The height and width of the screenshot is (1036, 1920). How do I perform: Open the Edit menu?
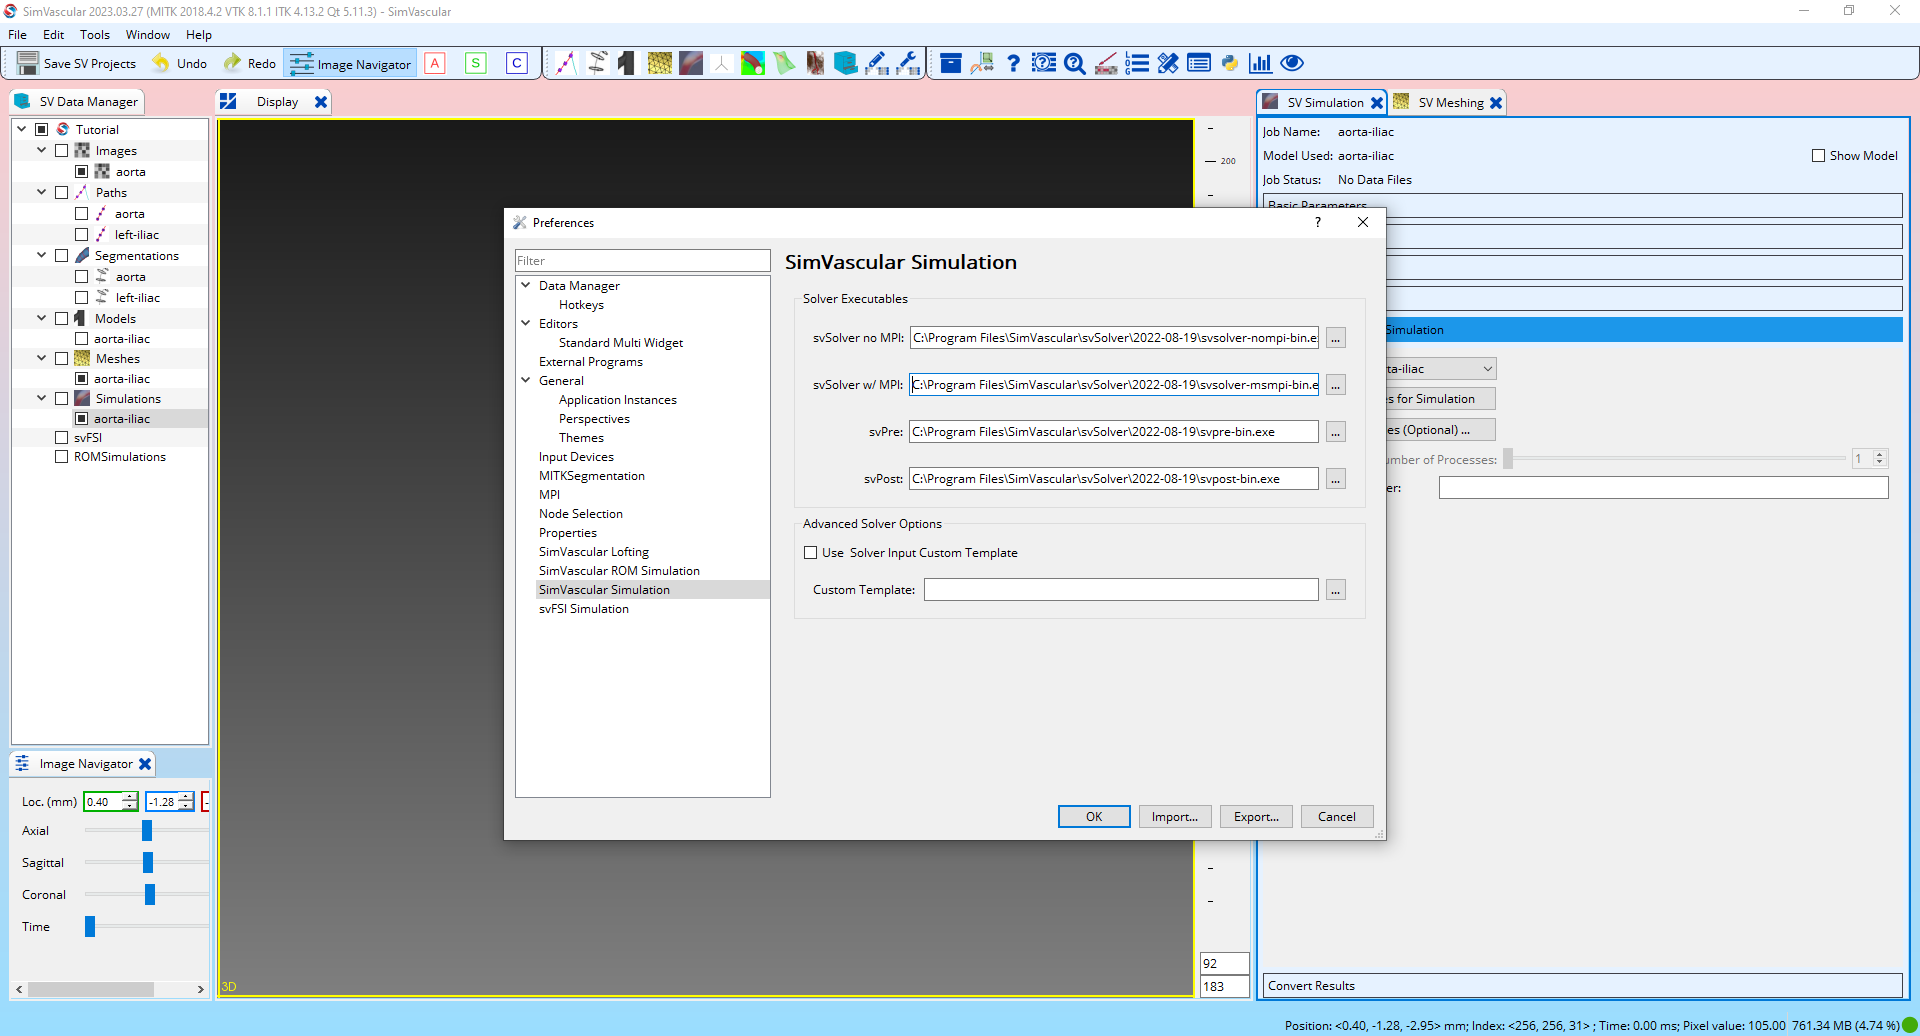(x=53, y=35)
